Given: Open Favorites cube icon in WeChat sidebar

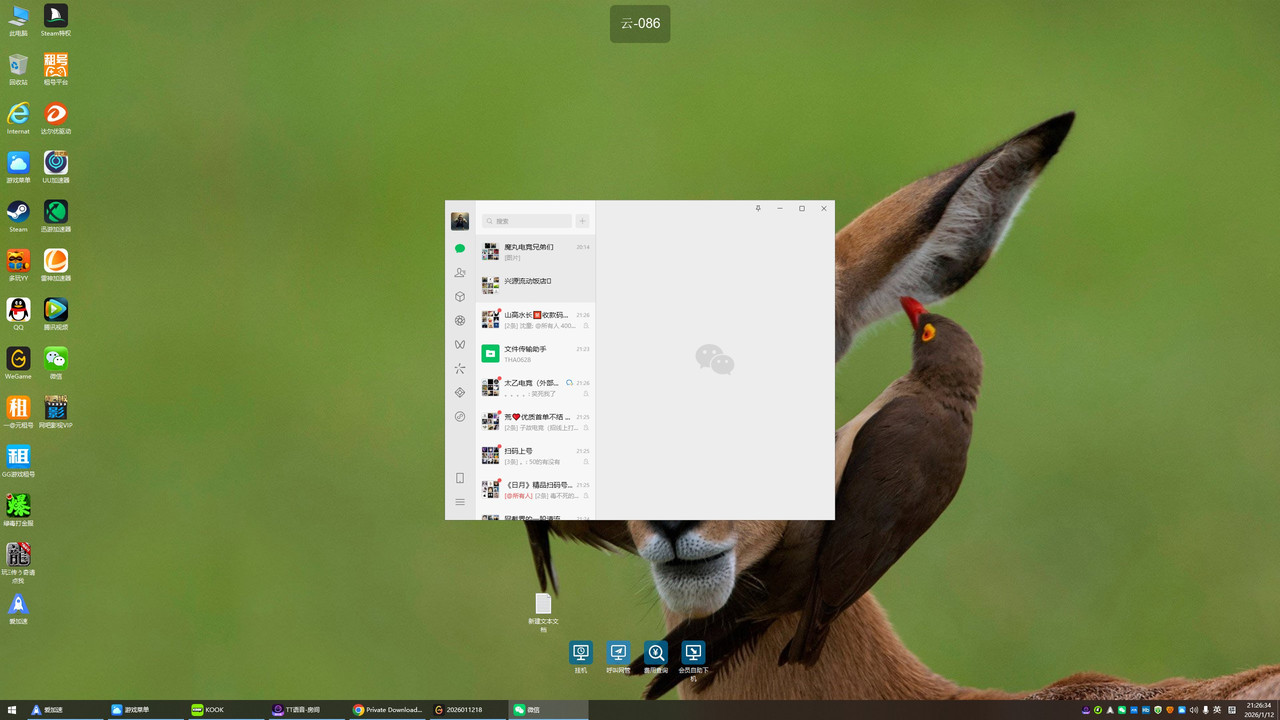Looking at the screenshot, I should 460,296.
